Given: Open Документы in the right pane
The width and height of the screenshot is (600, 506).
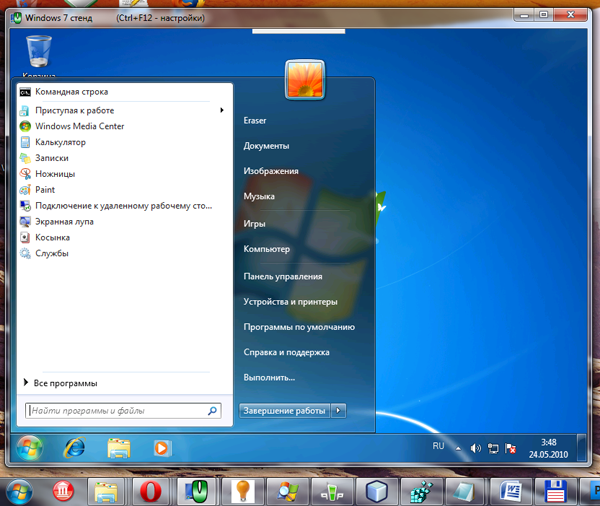Looking at the screenshot, I should [266, 146].
